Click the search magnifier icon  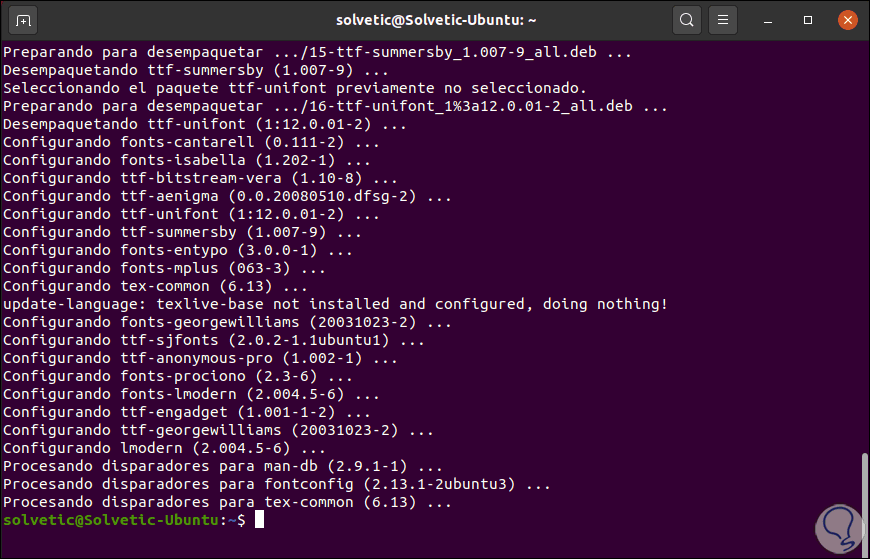686,19
